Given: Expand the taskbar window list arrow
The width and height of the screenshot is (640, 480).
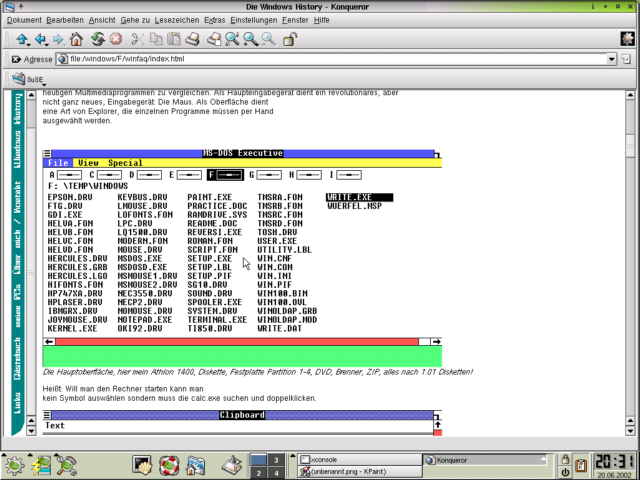Looking at the screenshot, I should [293, 456].
